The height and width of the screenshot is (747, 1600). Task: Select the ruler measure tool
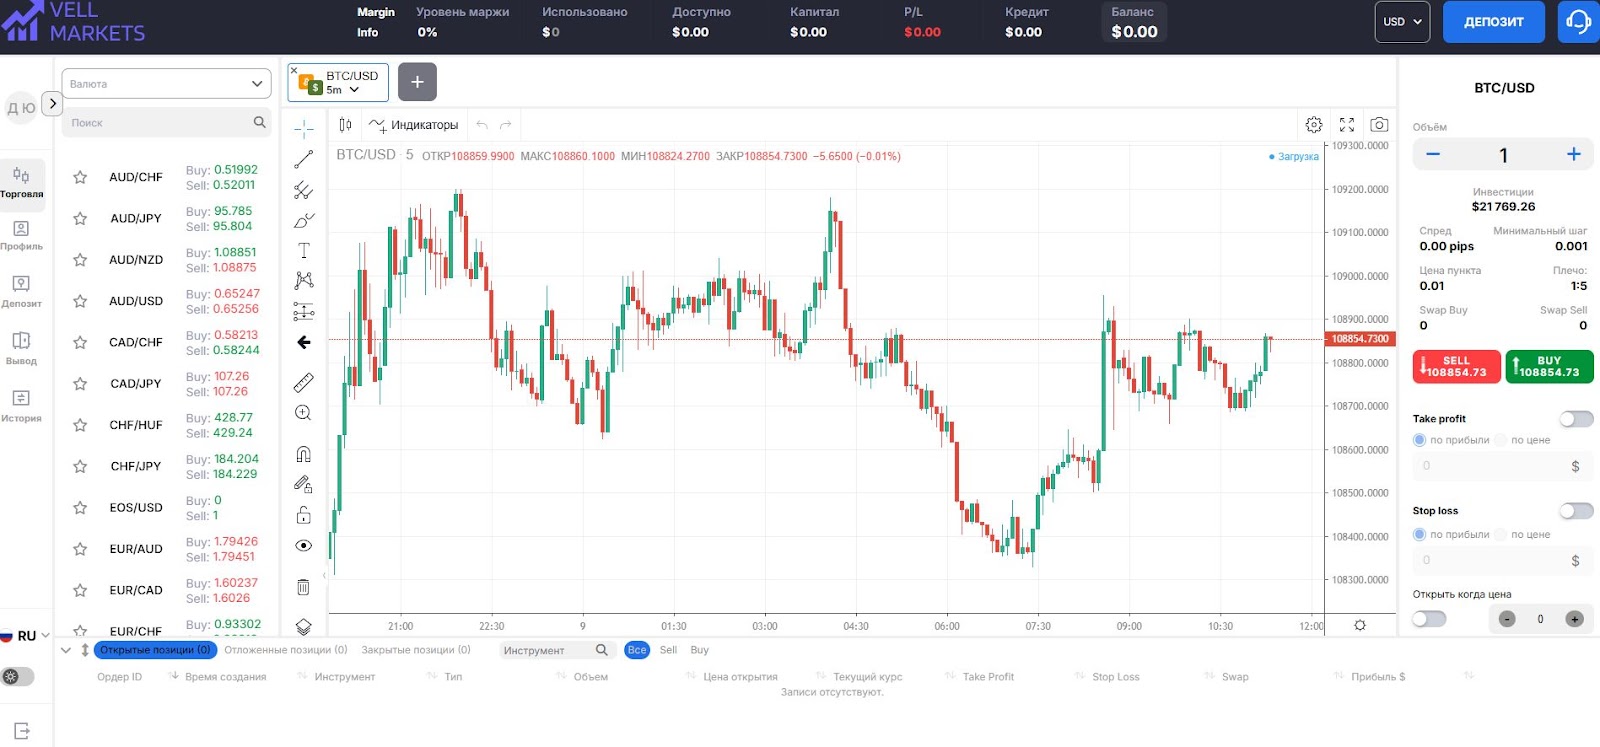(304, 382)
